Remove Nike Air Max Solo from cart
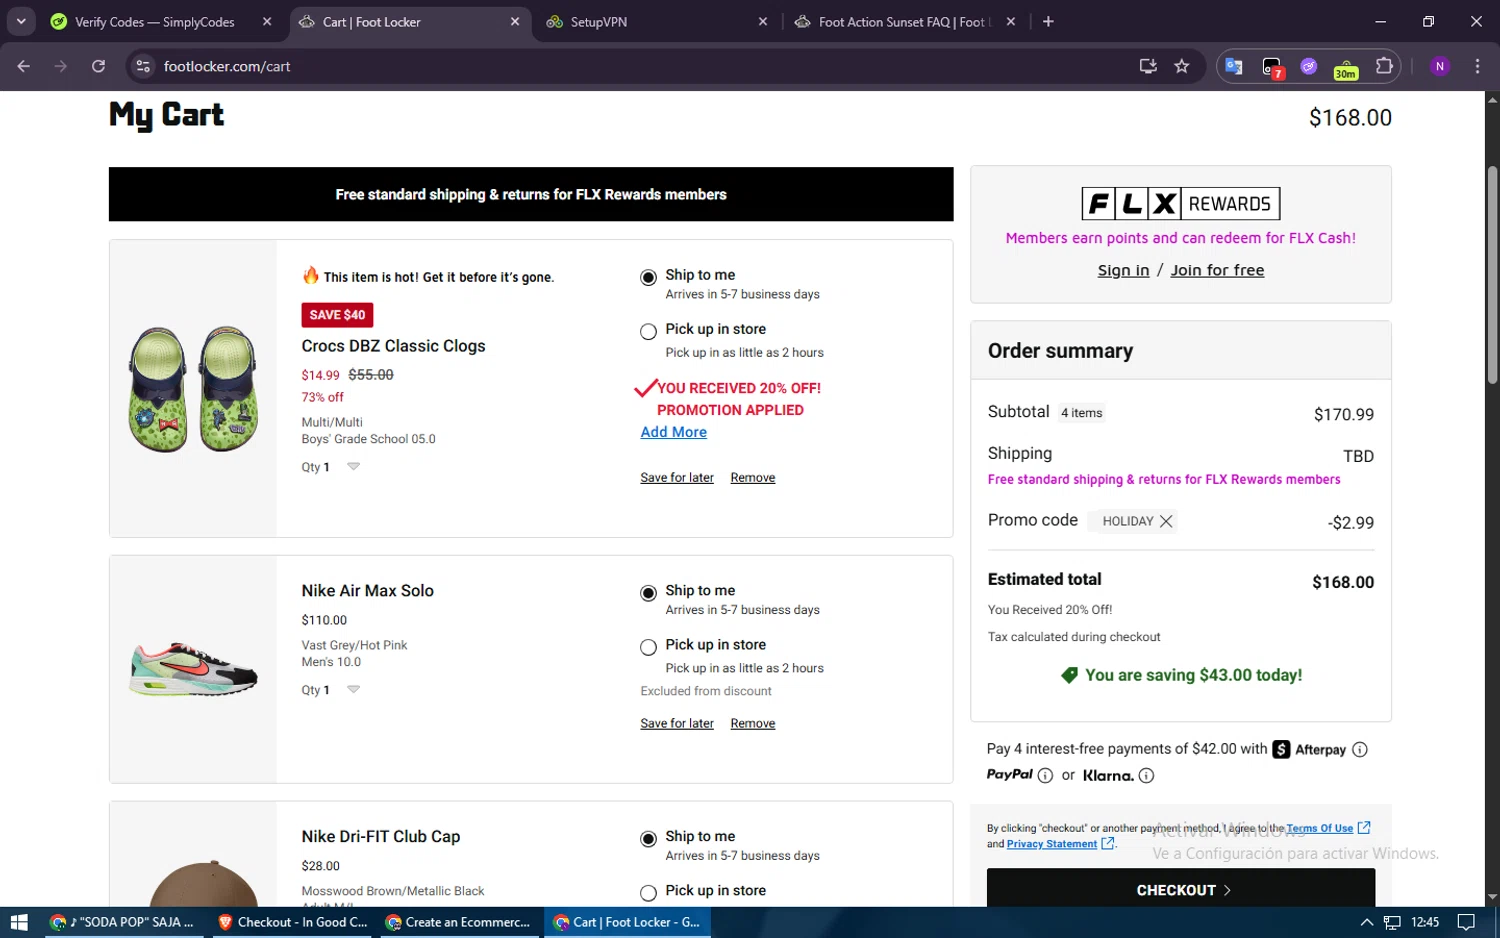1500x938 pixels. point(753,723)
